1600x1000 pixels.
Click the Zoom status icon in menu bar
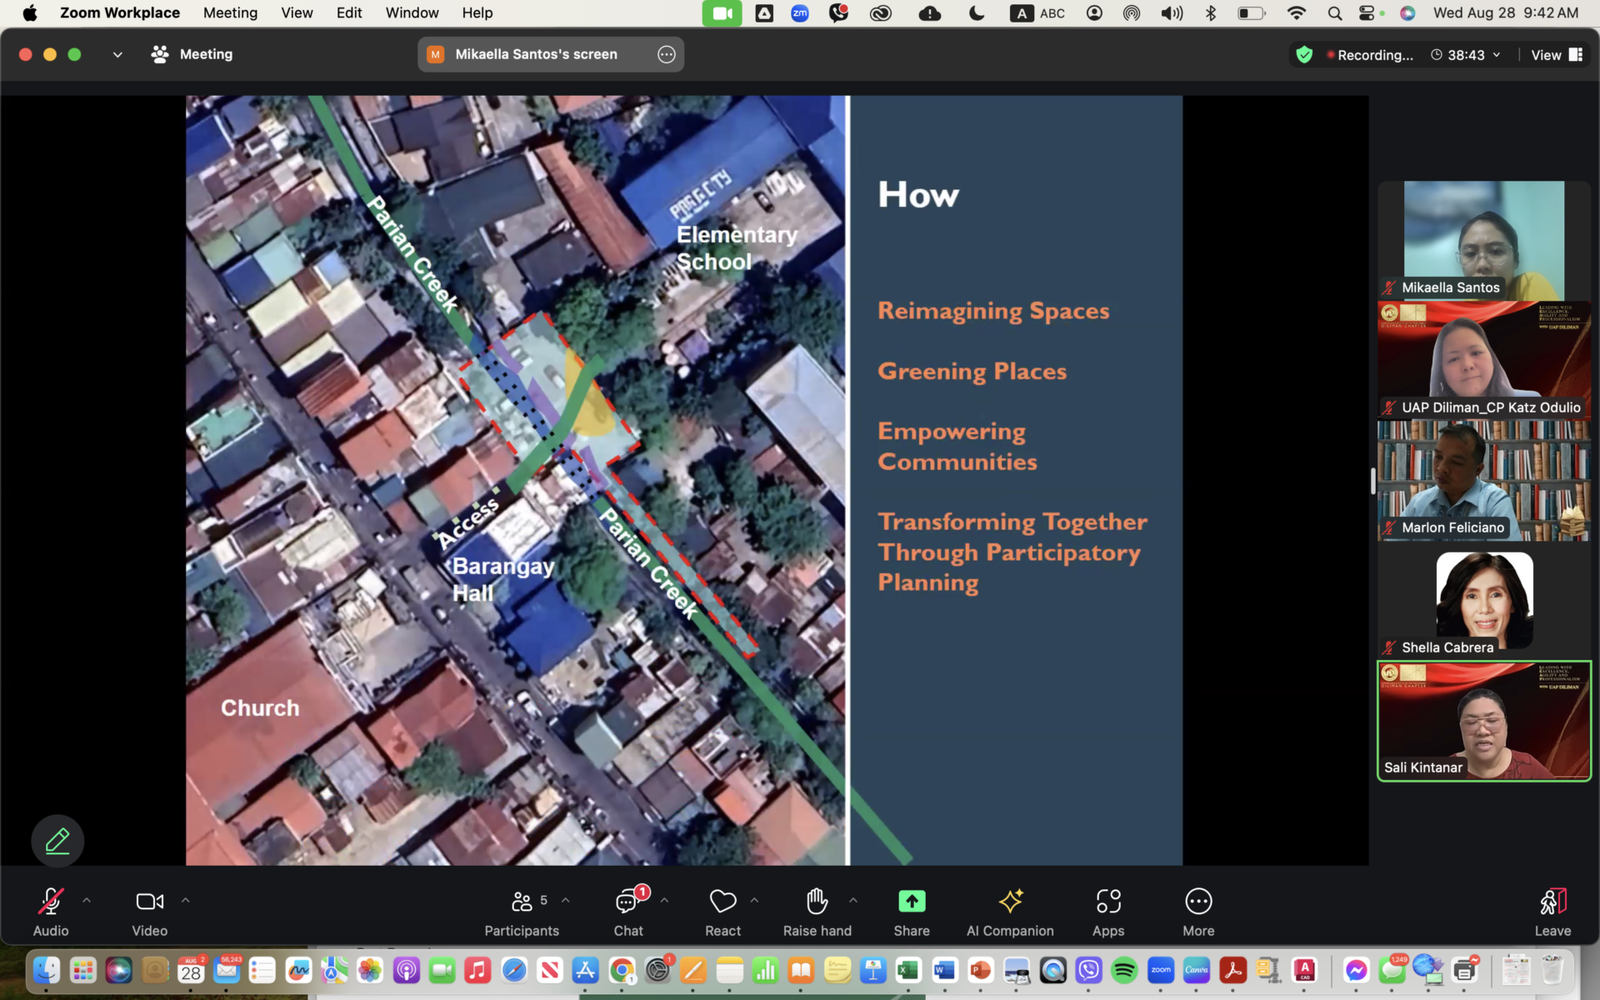coord(800,13)
